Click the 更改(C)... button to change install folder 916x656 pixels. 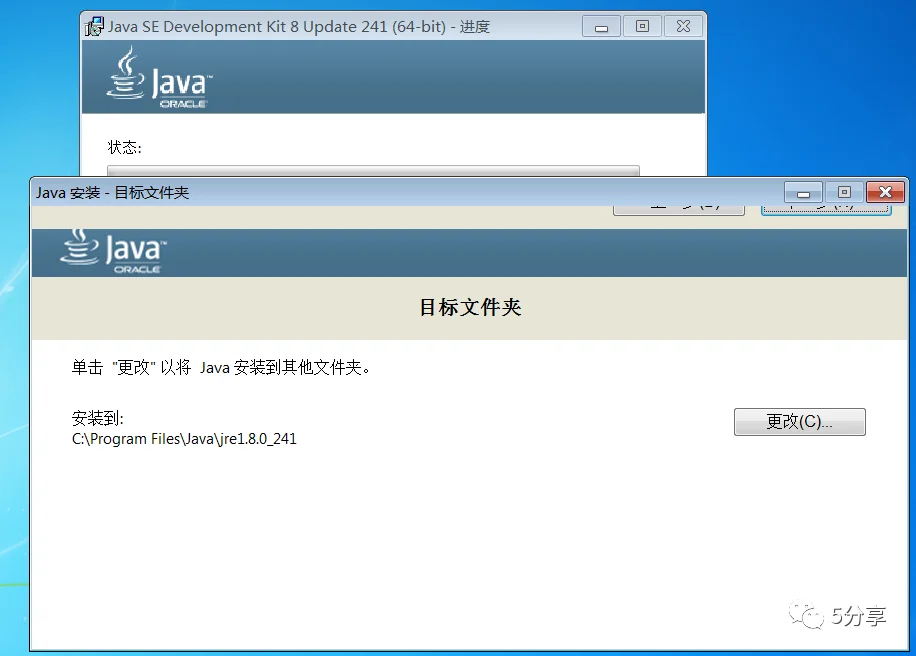coord(799,421)
